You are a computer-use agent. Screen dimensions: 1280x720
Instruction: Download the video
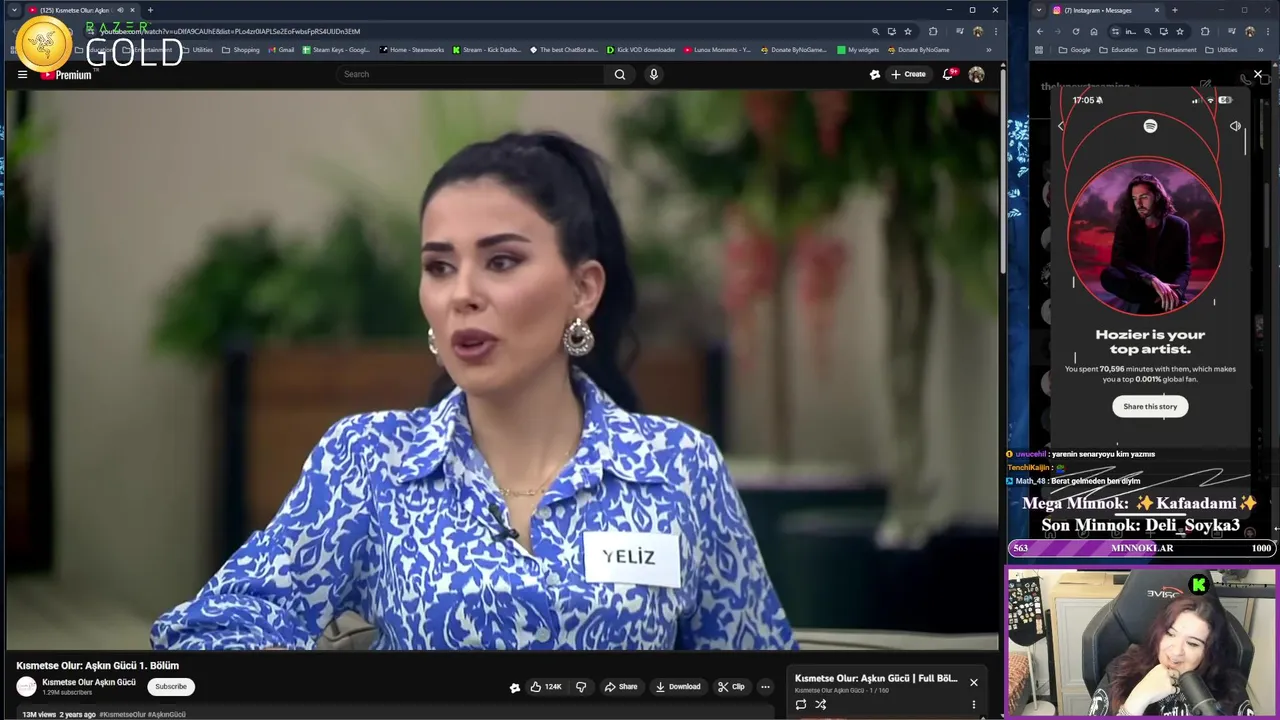tap(678, 687)
